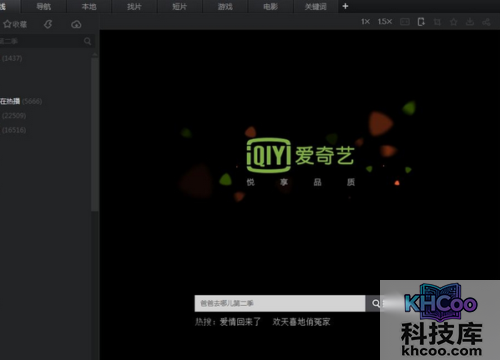The width and height of the screenshot is (500, 360).
Task: Open hot search link 爱情回来了
Action: coord(240,322)
